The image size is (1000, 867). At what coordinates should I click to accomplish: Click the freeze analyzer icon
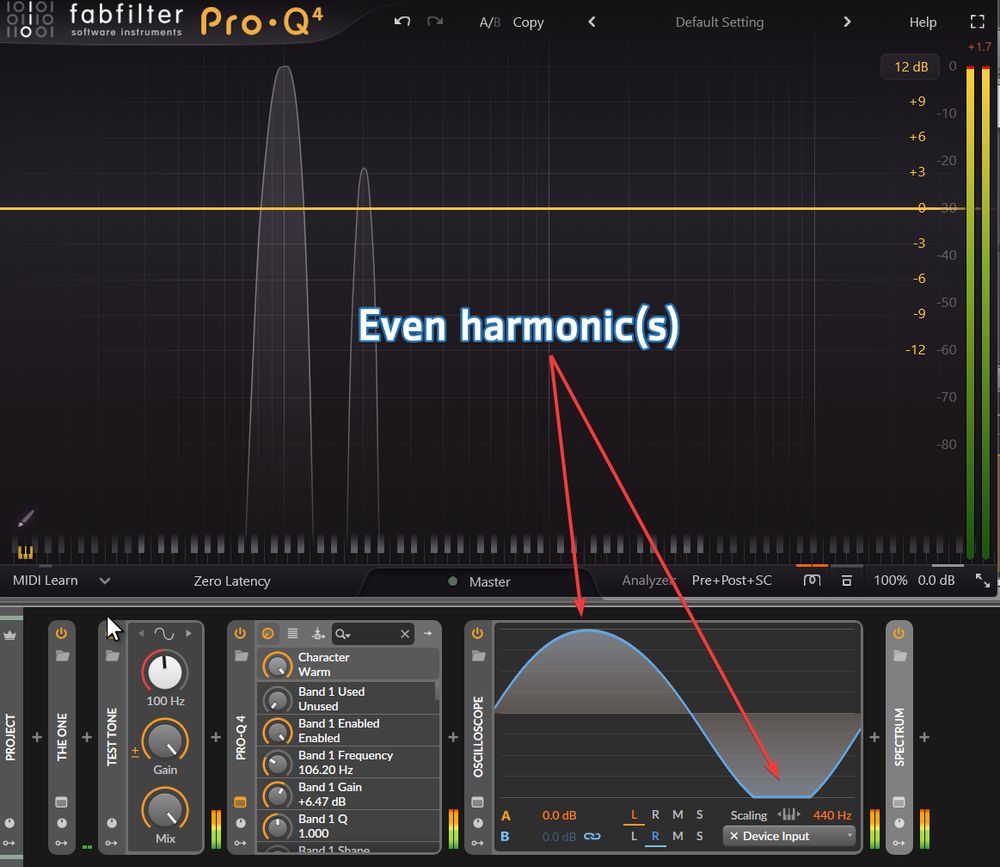[x=846, y=581]
